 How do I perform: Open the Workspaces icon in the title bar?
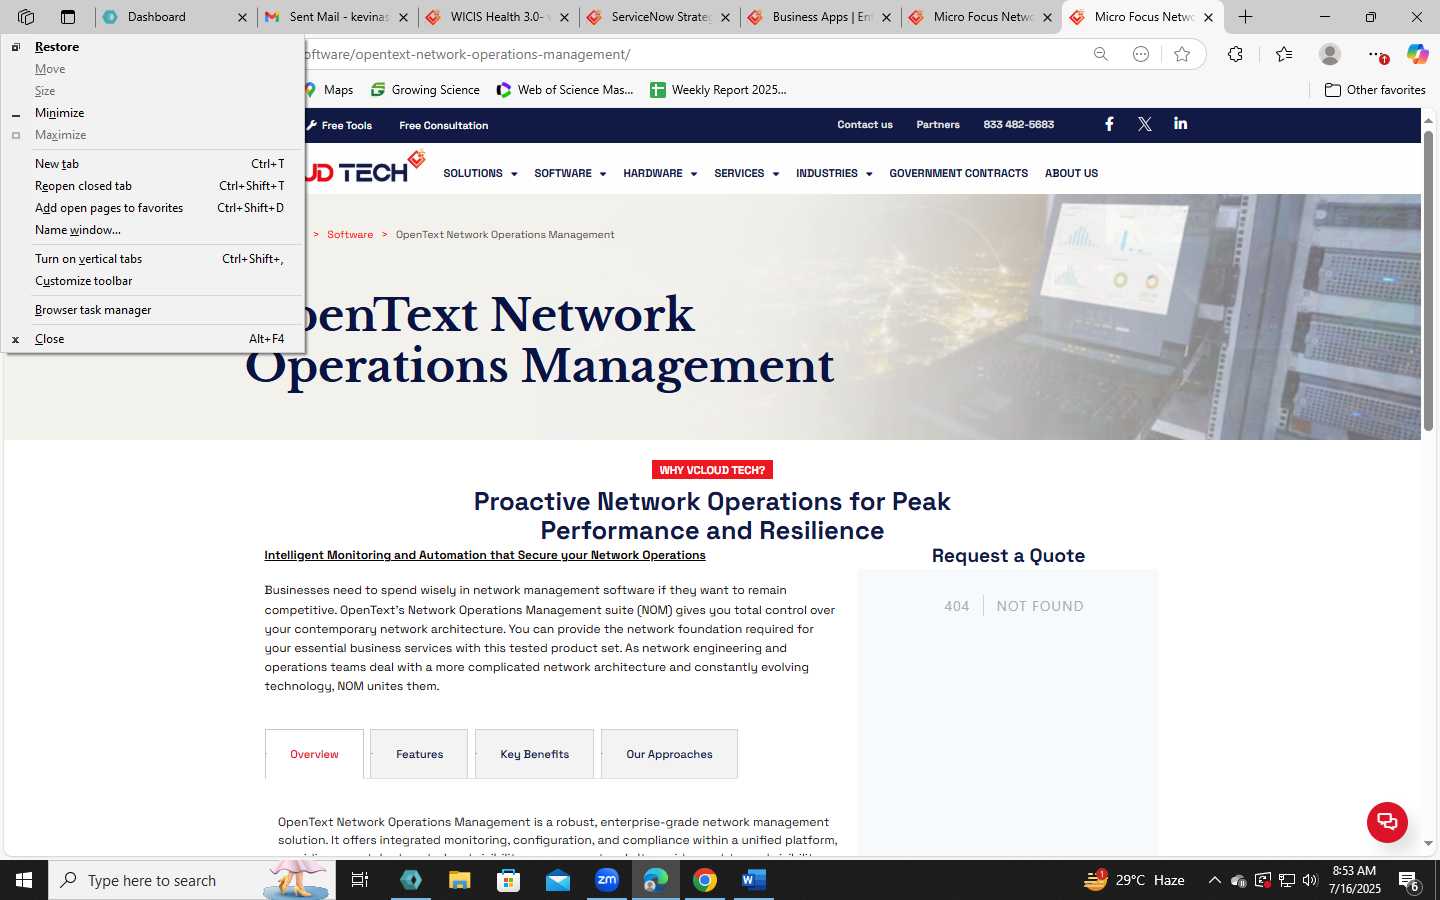[26, 17]
